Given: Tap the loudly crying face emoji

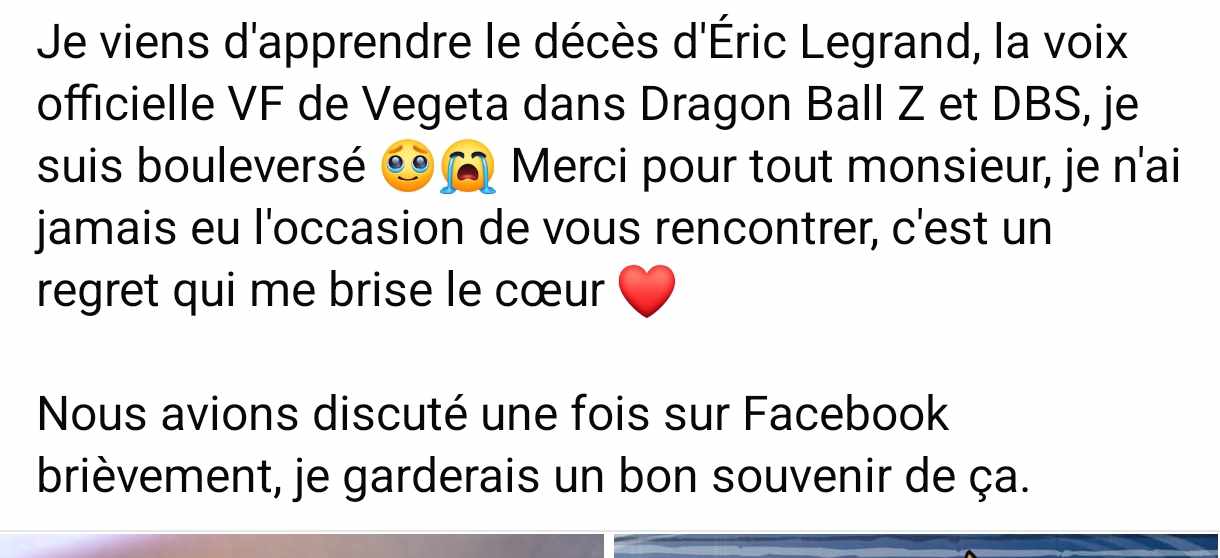Looking at the screenshot, I should point(468,169).
